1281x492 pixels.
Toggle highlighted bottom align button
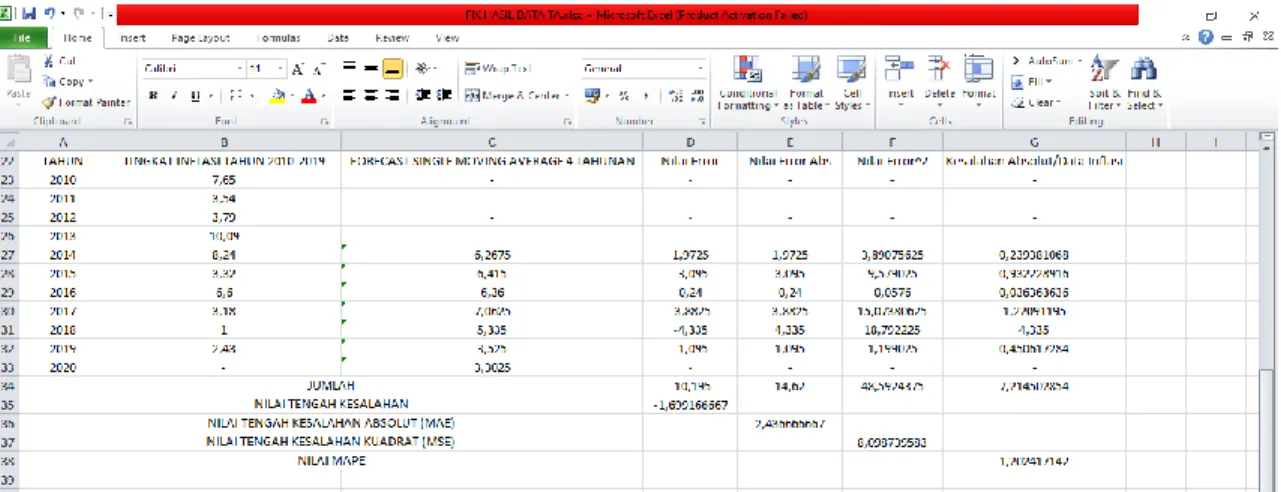[393, 68]
